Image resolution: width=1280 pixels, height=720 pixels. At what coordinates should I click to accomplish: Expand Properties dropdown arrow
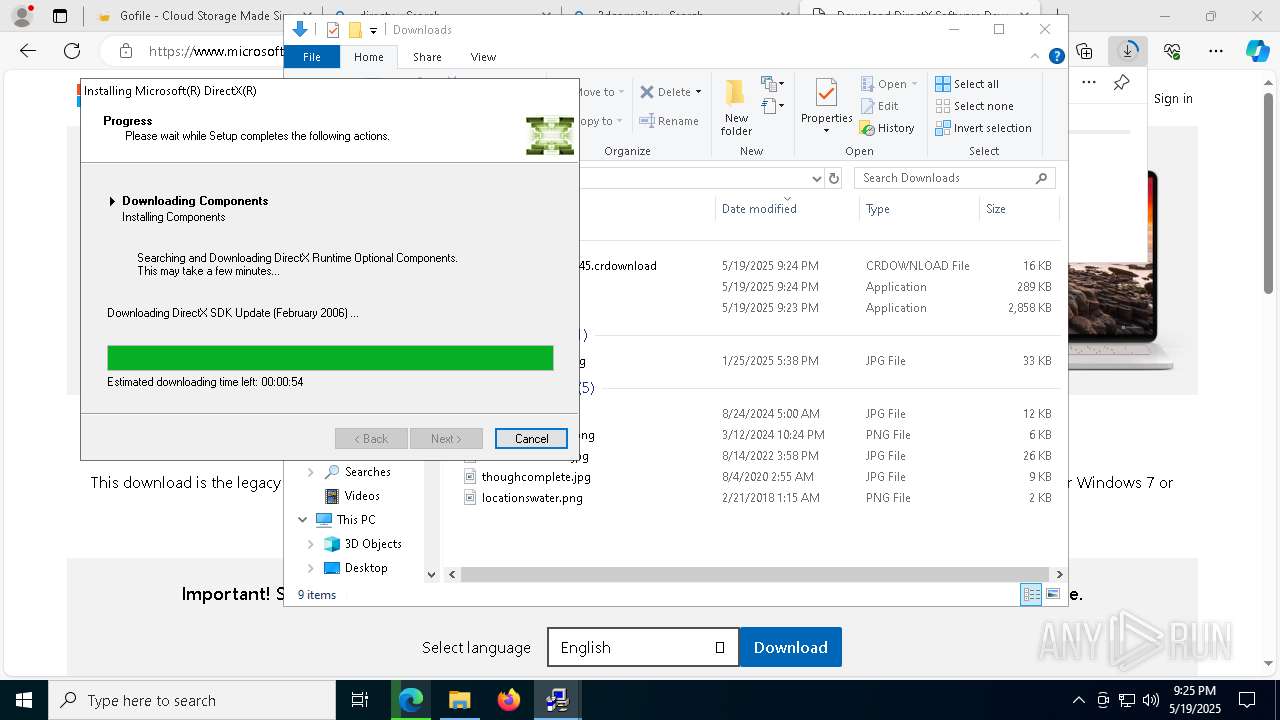(x=826, y=131)
